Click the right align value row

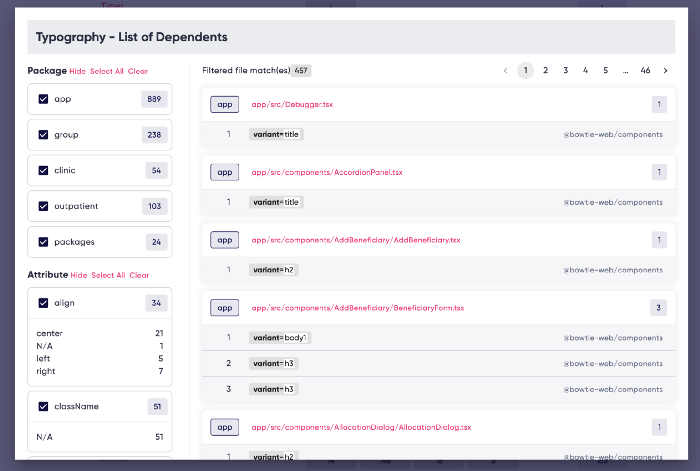(100, 371)
